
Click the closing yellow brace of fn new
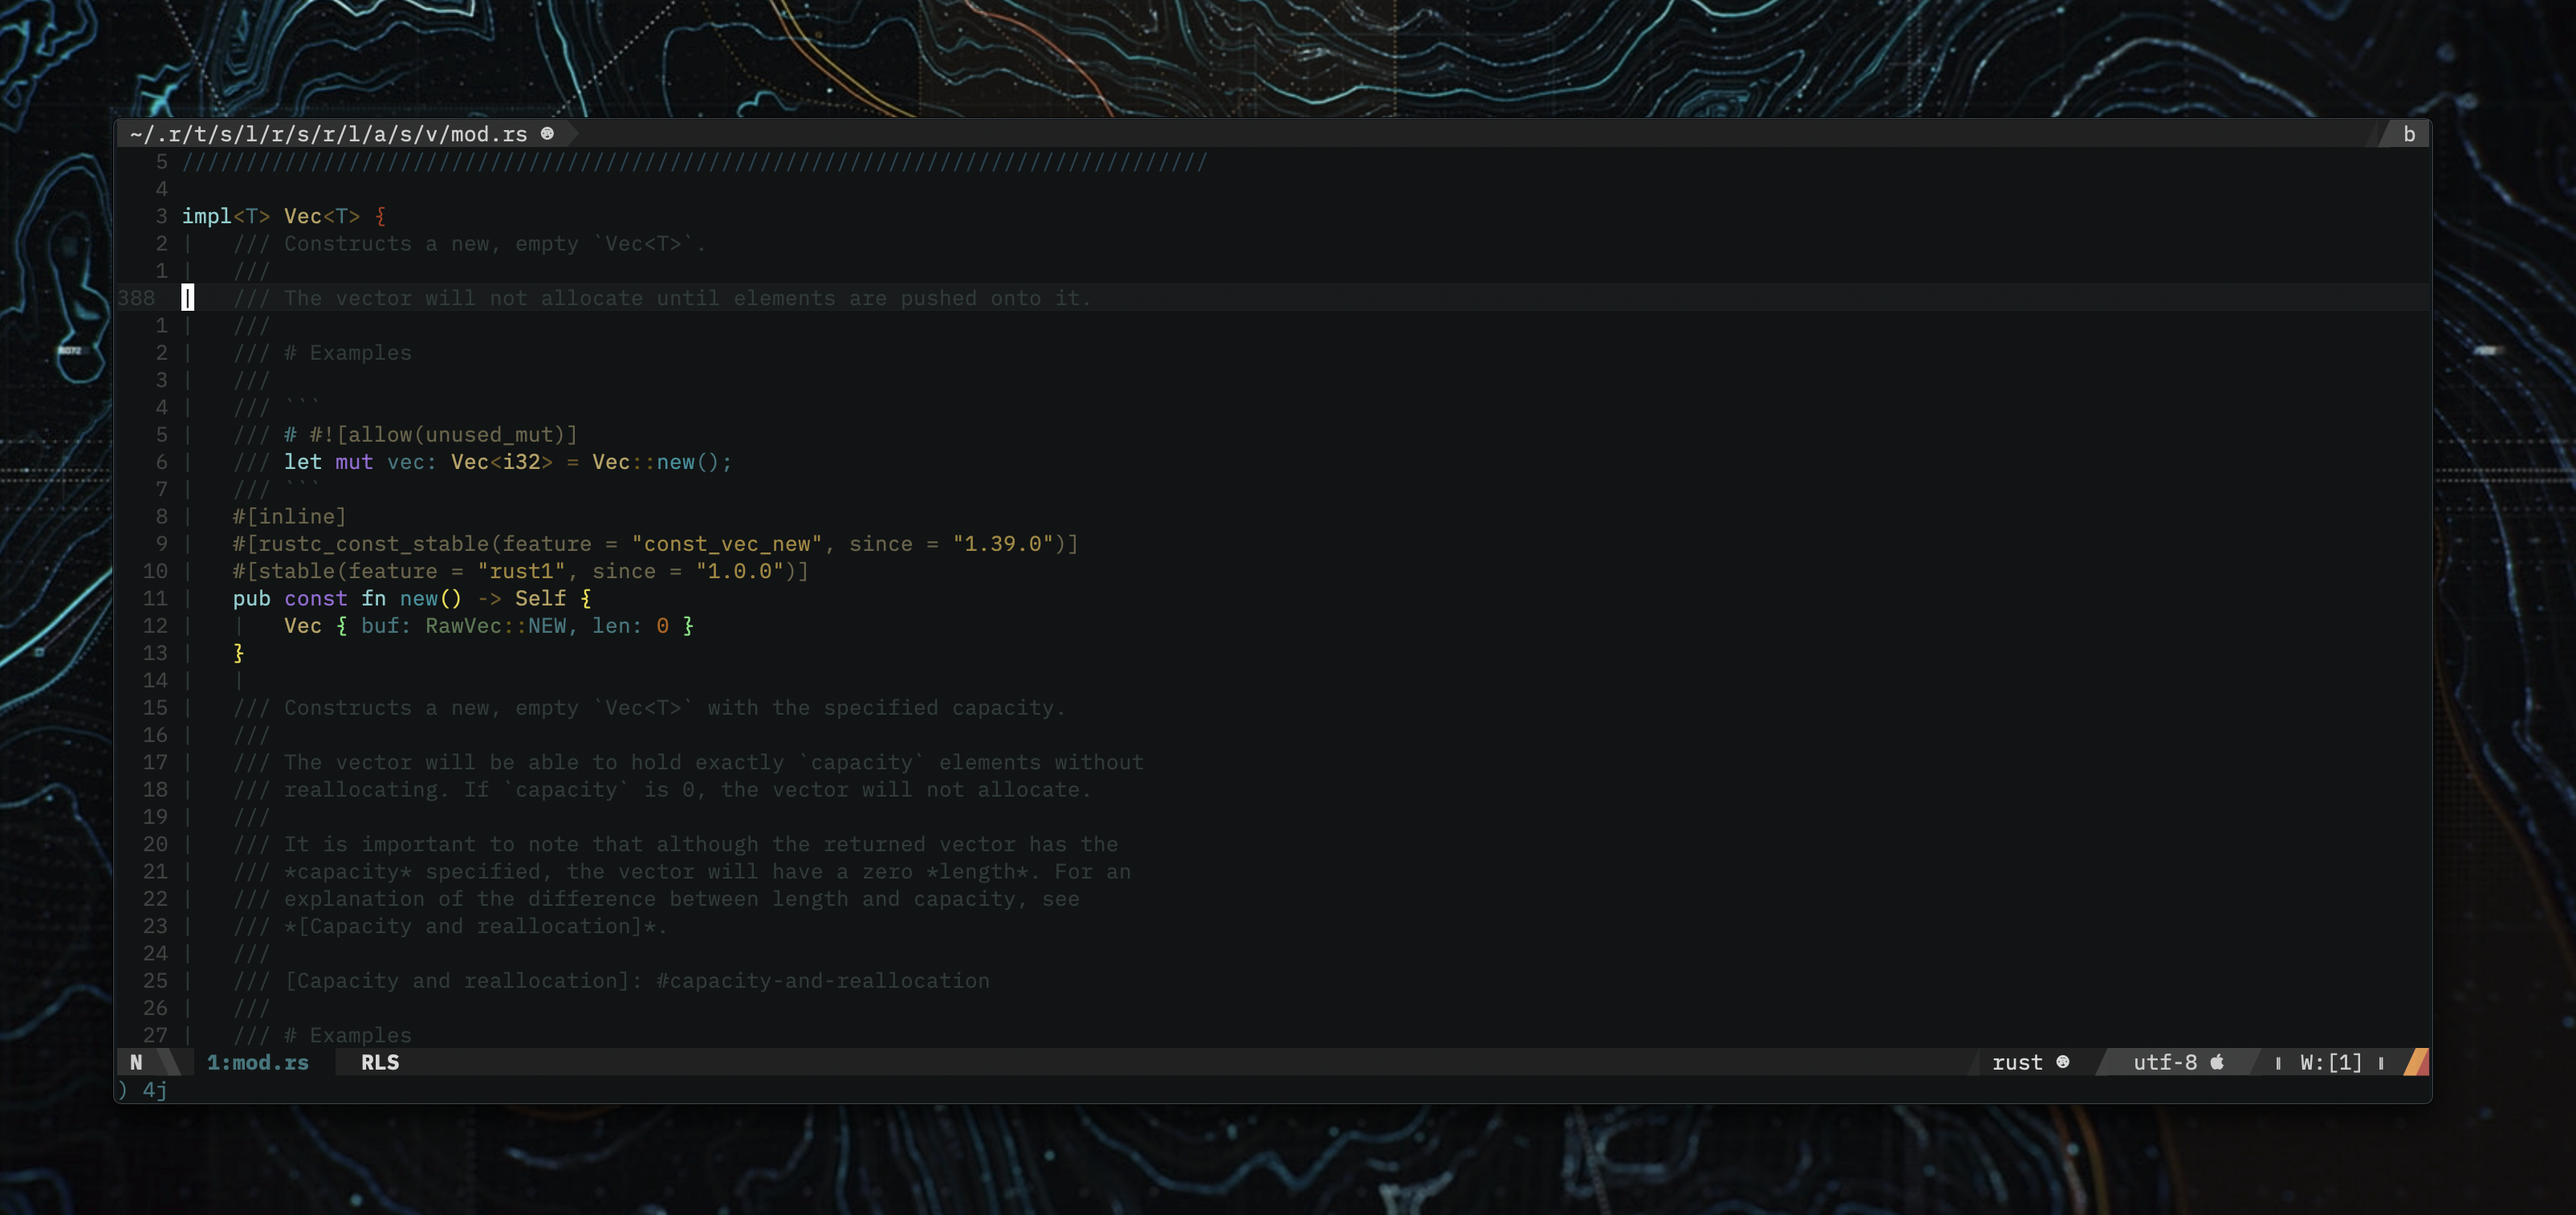238,653
